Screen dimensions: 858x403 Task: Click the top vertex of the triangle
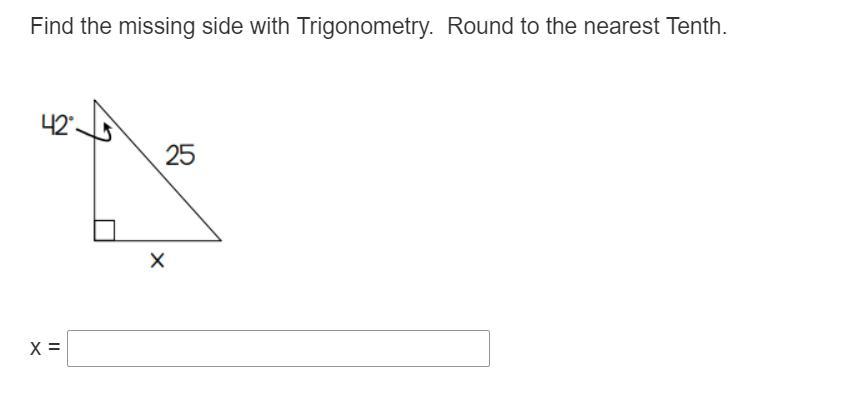[95, 102]
